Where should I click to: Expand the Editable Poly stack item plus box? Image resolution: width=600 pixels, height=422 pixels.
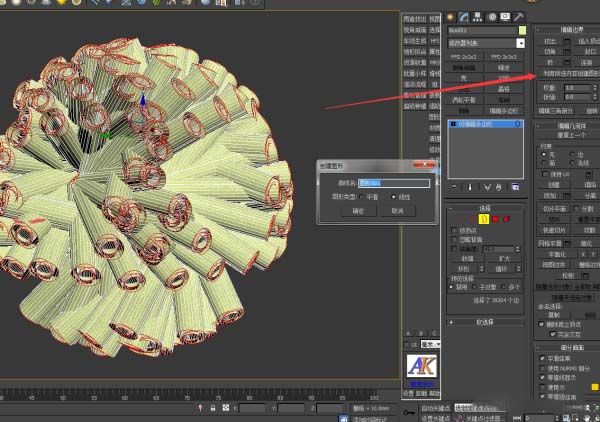(x=453, y=124)
